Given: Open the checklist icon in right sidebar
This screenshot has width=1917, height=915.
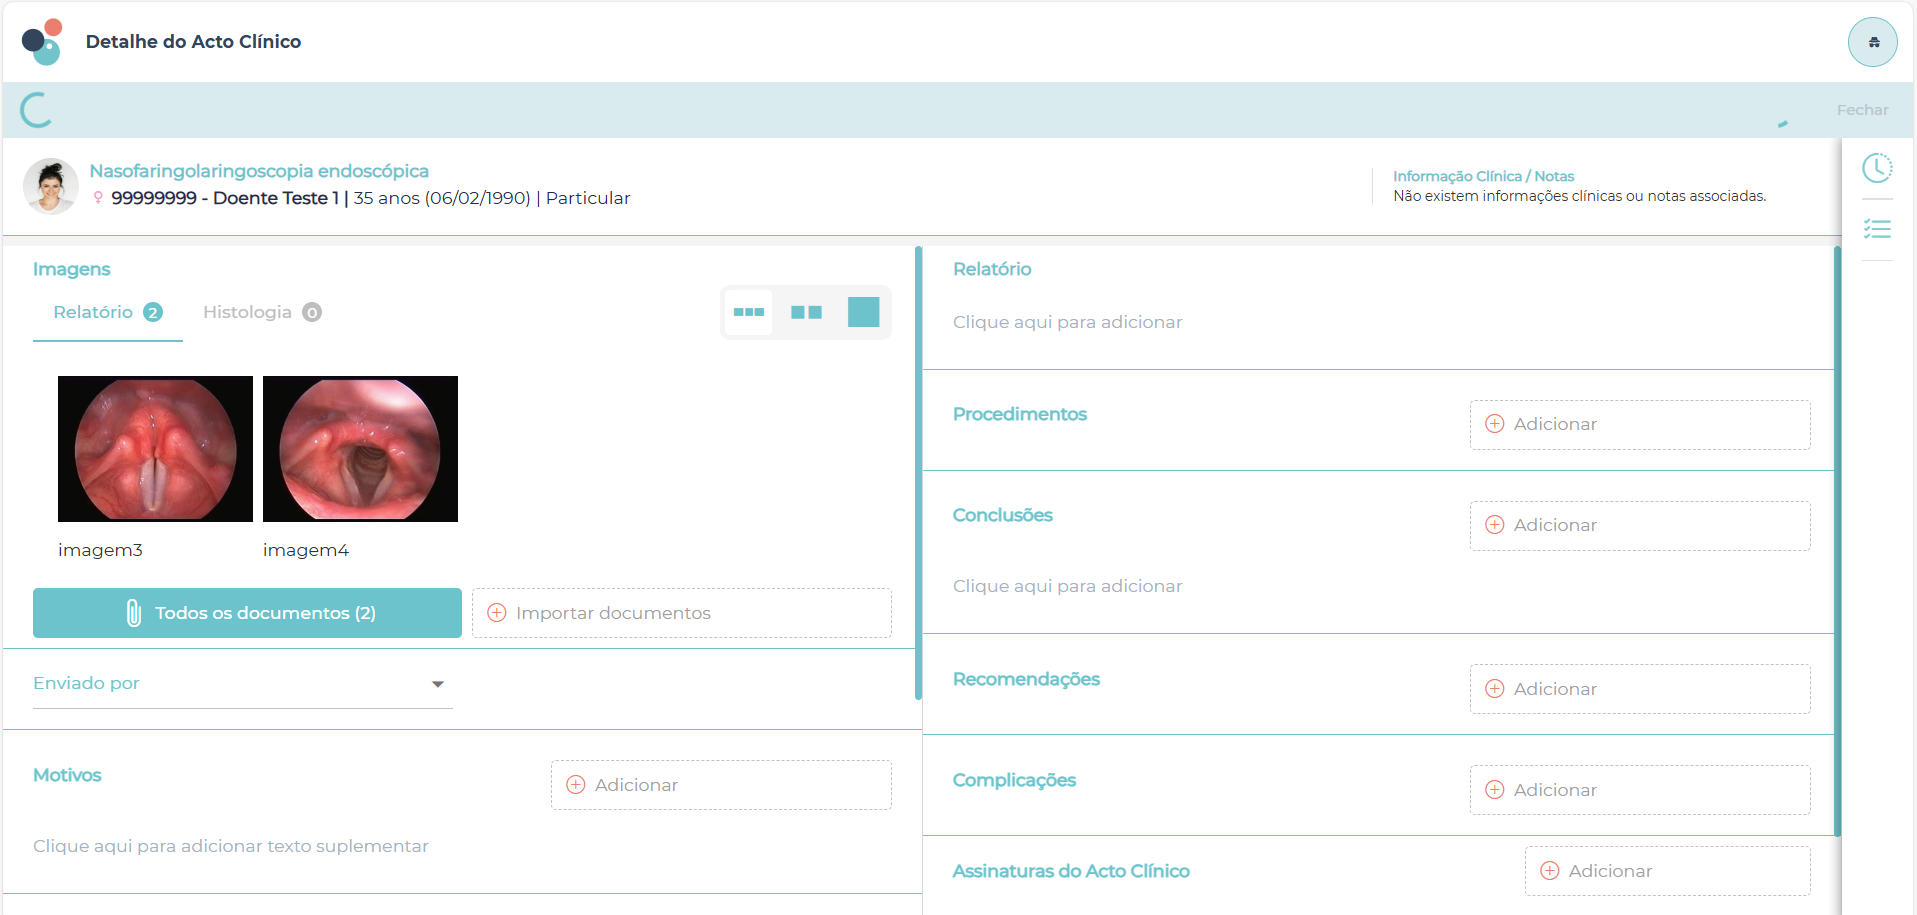Looking at the screenshot, I should coord(1877,230).
